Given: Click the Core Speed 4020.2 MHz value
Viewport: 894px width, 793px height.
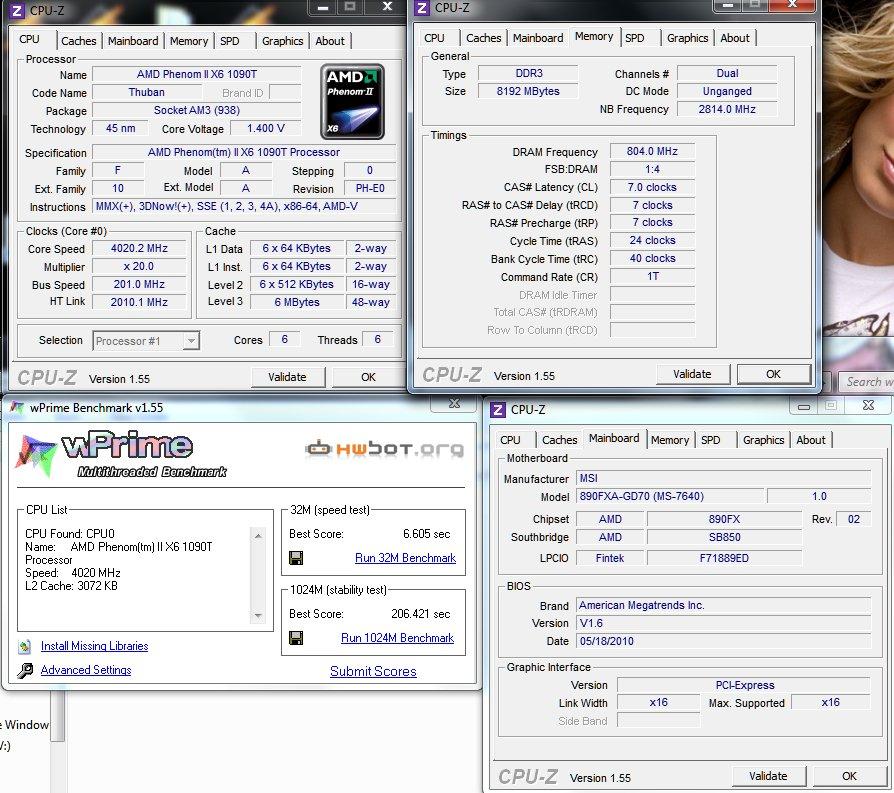Looking at the screenshot, I should 139,248.
